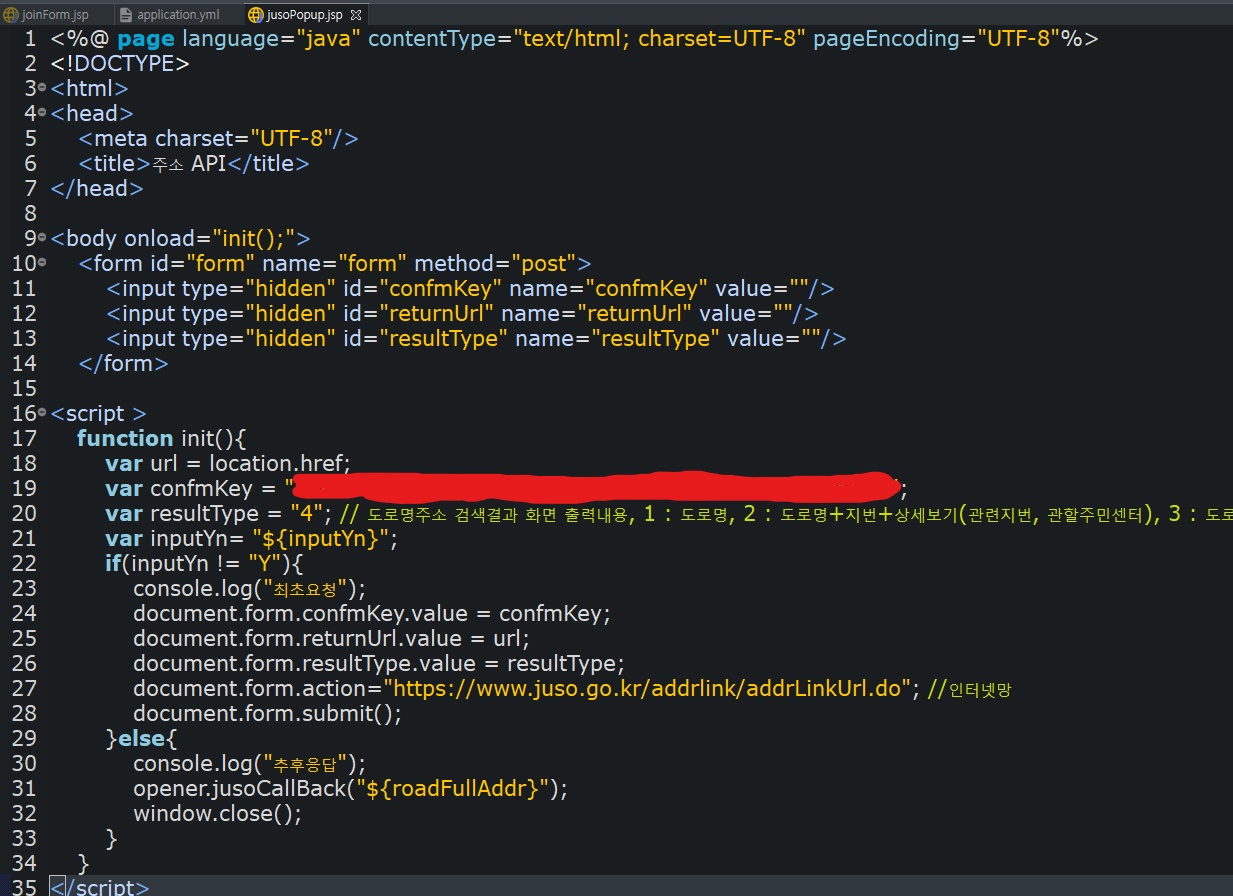The width and height of the screenshot is (1233, 896).
Task: Collapse the <form> block at line 10
Action: 42,262
